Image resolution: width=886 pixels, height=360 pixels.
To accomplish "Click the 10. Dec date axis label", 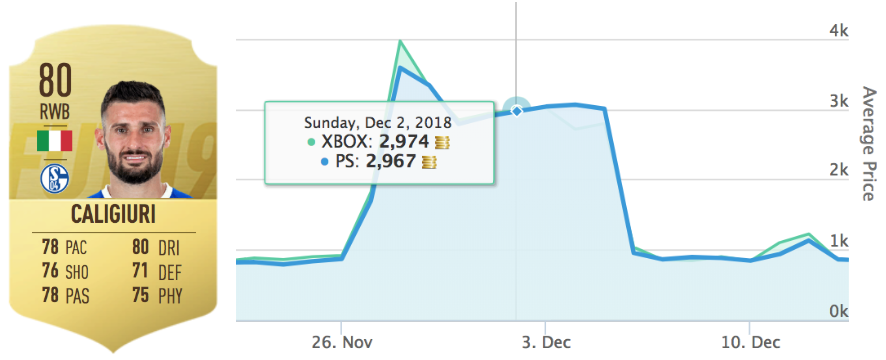I will 749,342.
